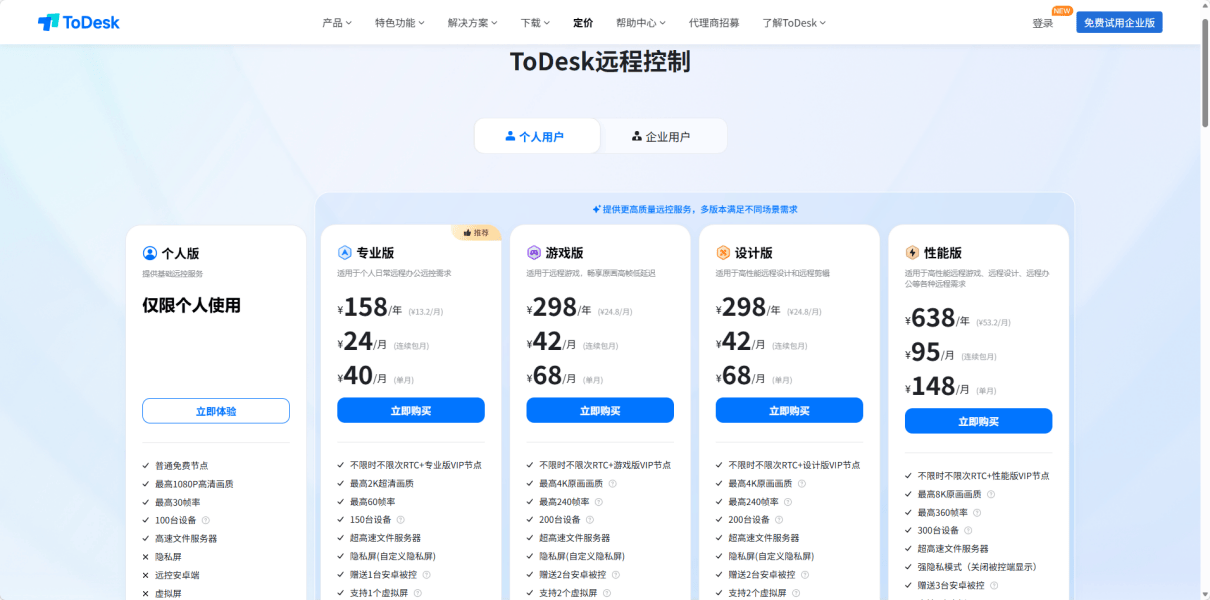
Task: Click the 专业版 plan icon
Action: click(x=345, y=253)
